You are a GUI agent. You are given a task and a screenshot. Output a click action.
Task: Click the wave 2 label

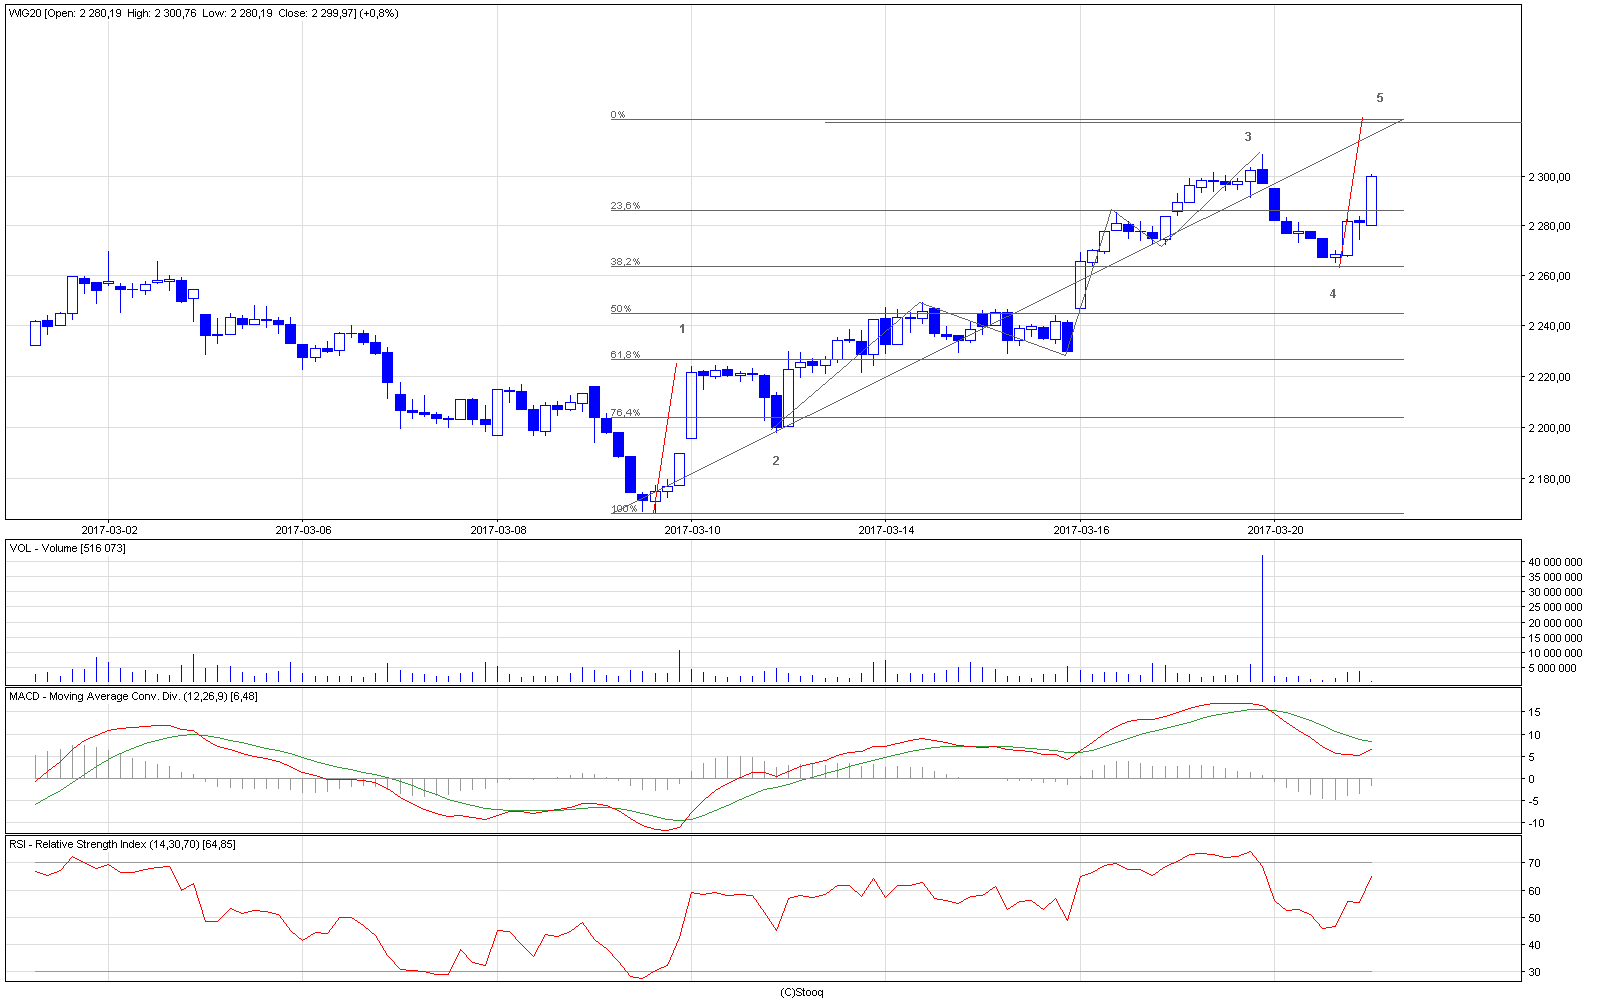pos(776,461)
